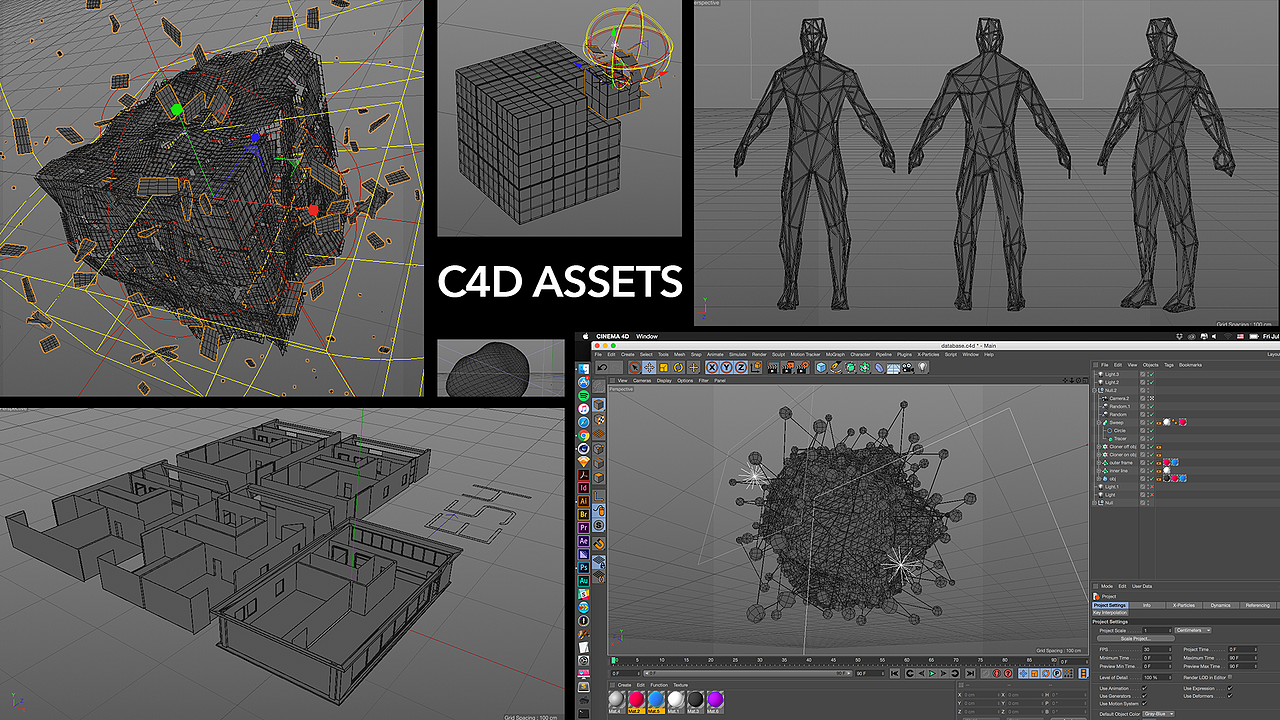
Task: Click the Coordinate System icon
Action: coord(756,367)
